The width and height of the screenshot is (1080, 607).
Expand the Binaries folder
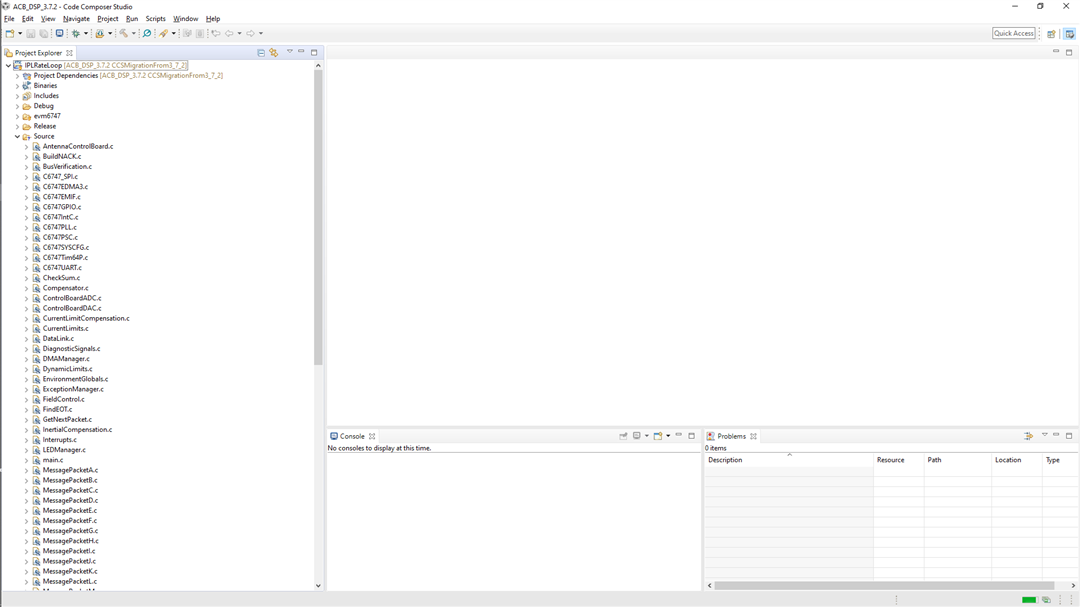coord(17,86)
